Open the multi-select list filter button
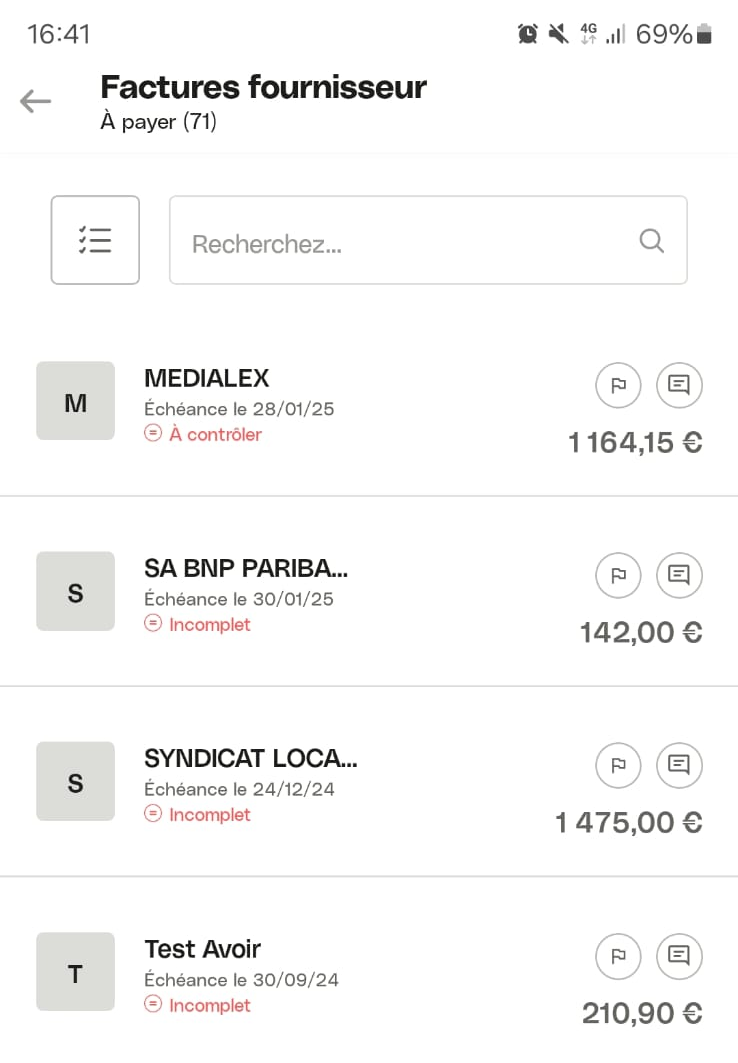This screenshot has width=738, height=1063. [x=95, y=240]
